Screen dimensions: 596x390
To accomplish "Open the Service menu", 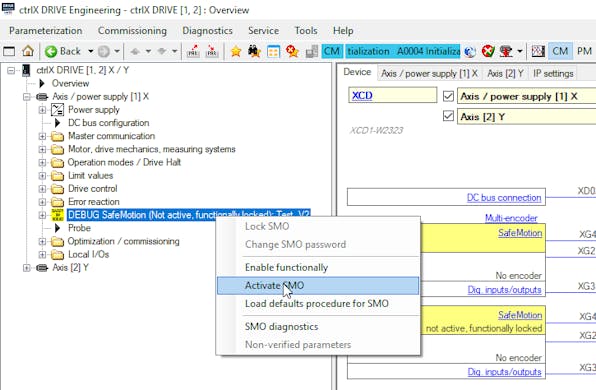I will click(263, 30).
